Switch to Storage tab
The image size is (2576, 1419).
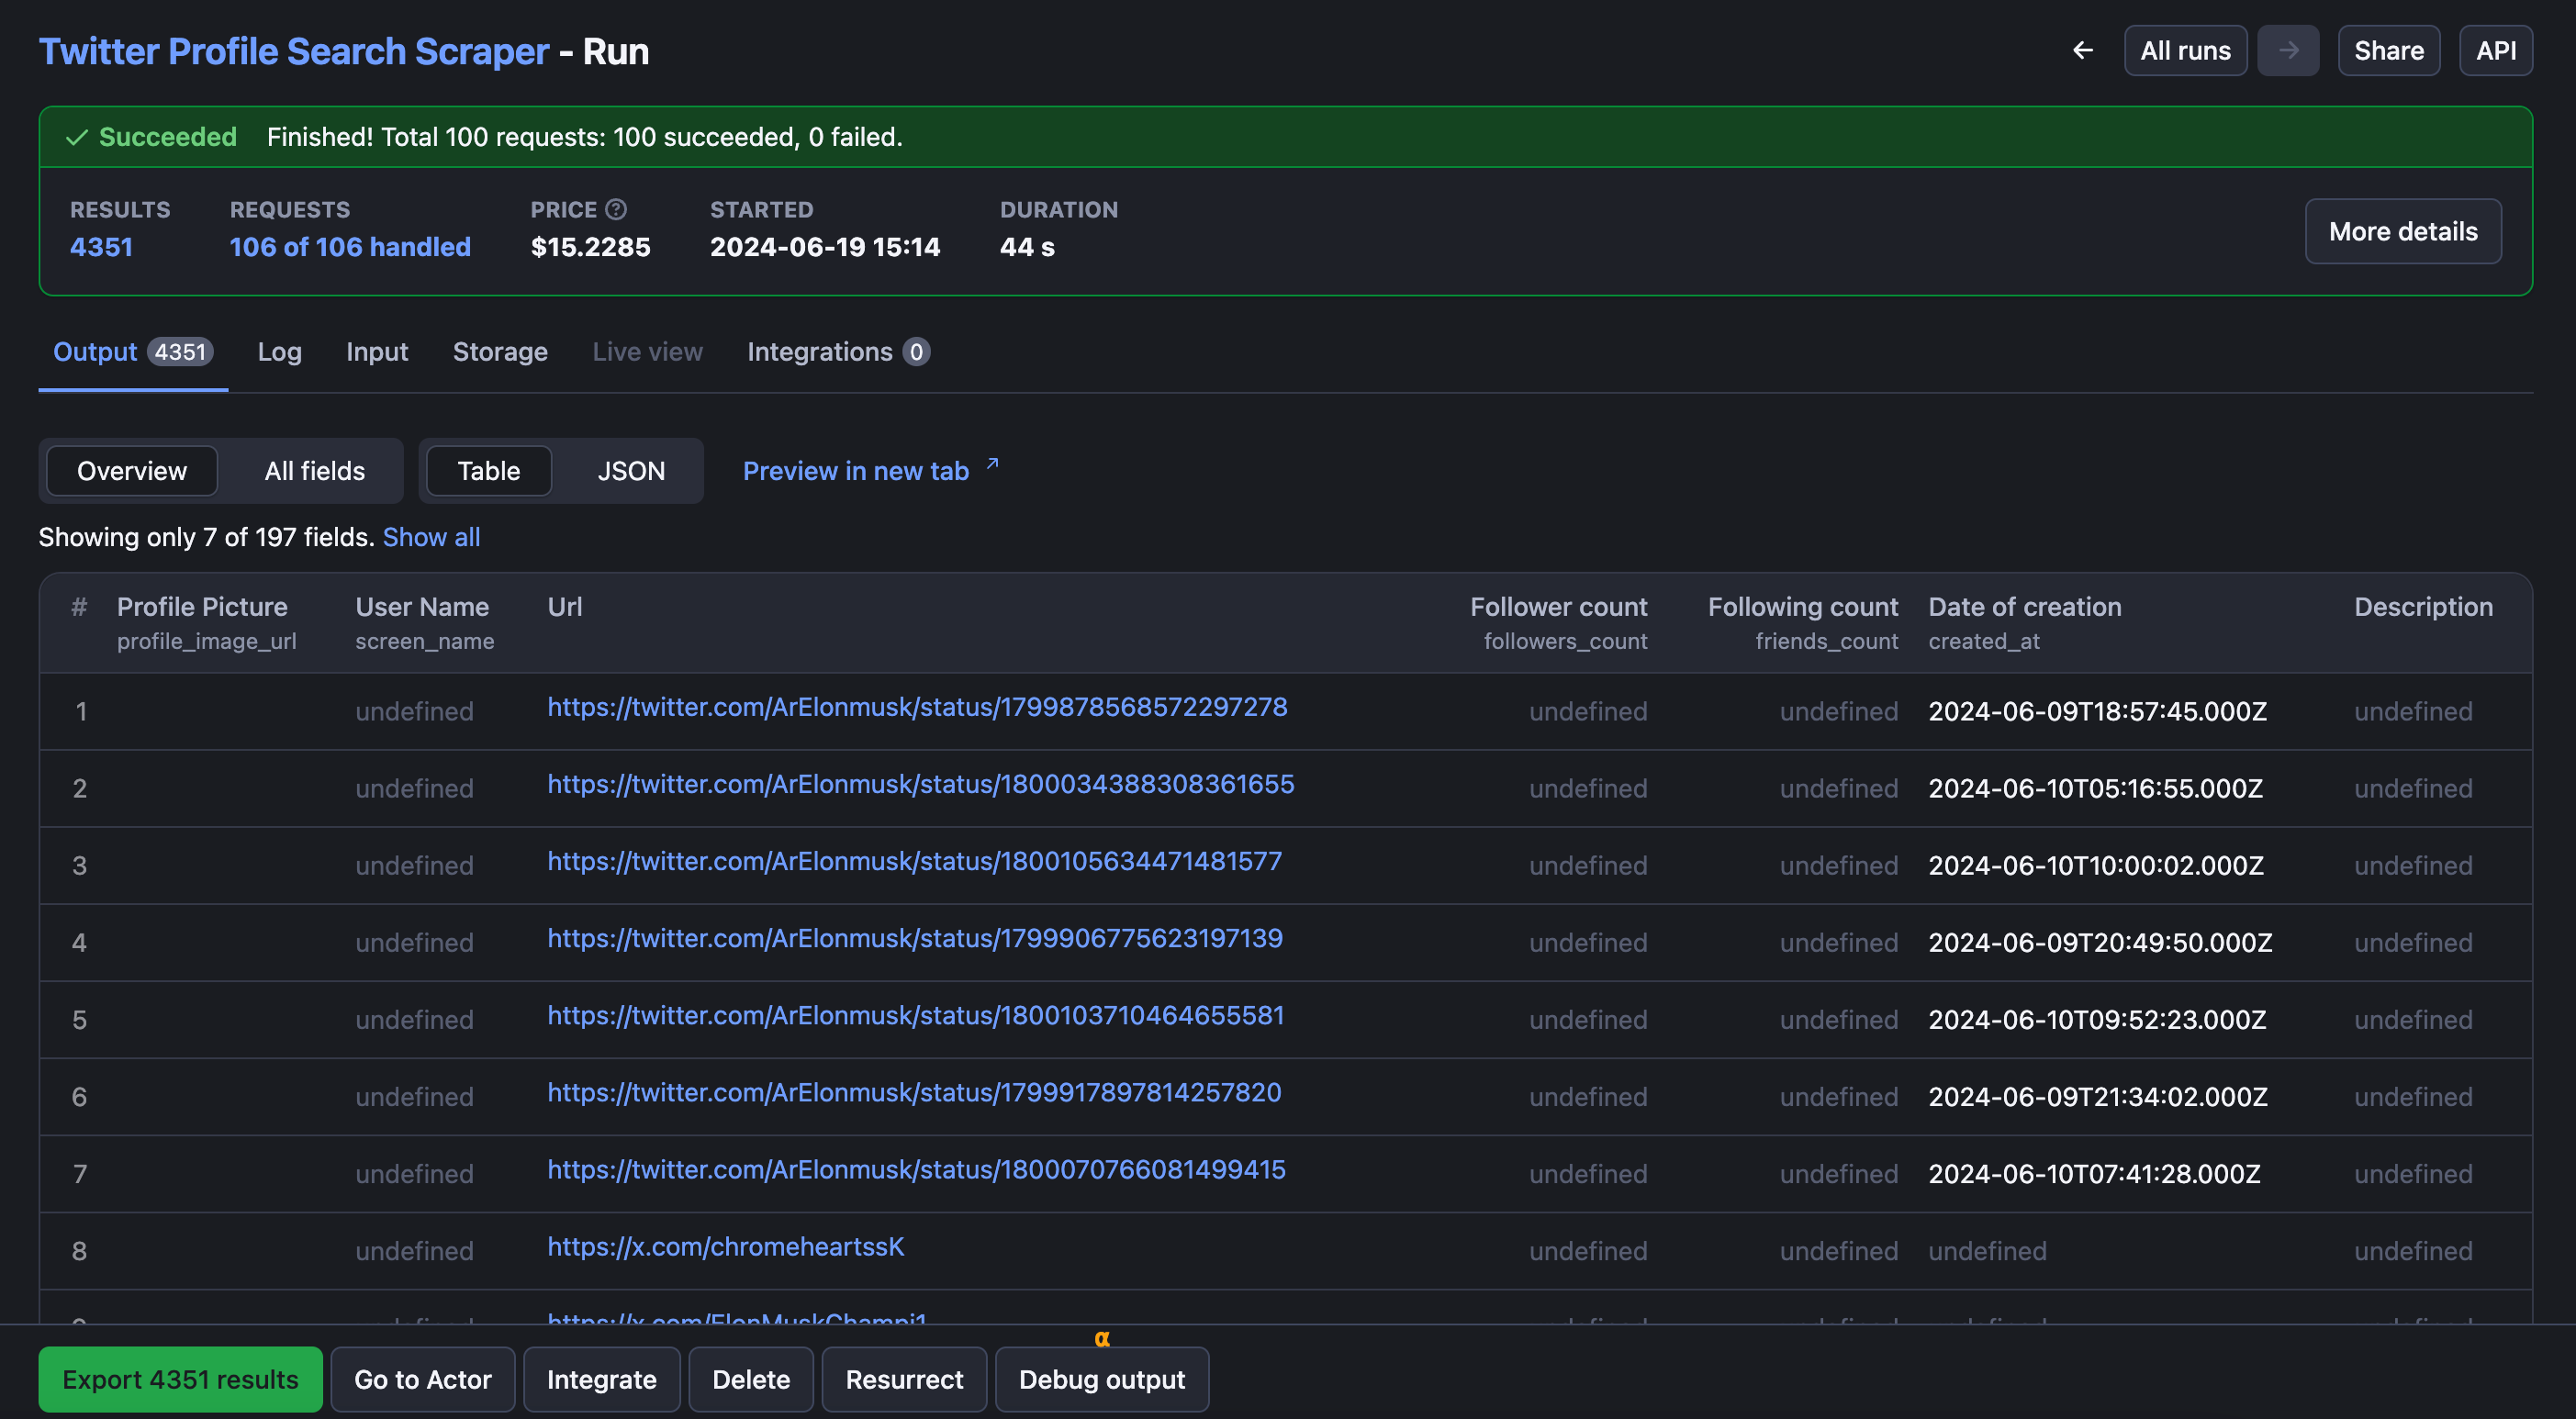coord(500,352)
